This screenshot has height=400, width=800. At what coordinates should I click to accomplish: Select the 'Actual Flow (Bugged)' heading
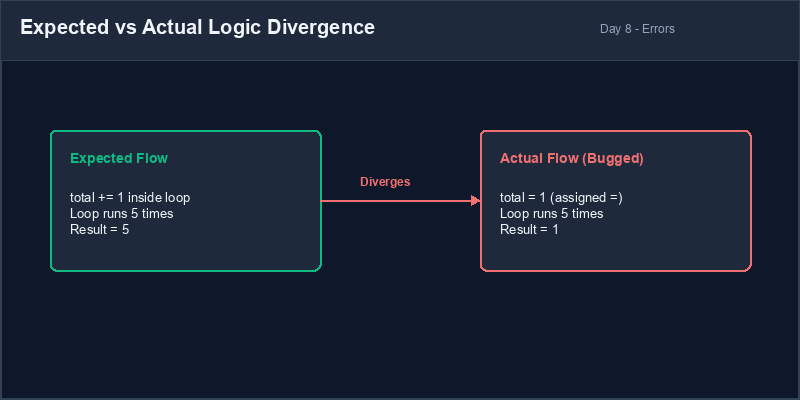[x=571, y=158]
